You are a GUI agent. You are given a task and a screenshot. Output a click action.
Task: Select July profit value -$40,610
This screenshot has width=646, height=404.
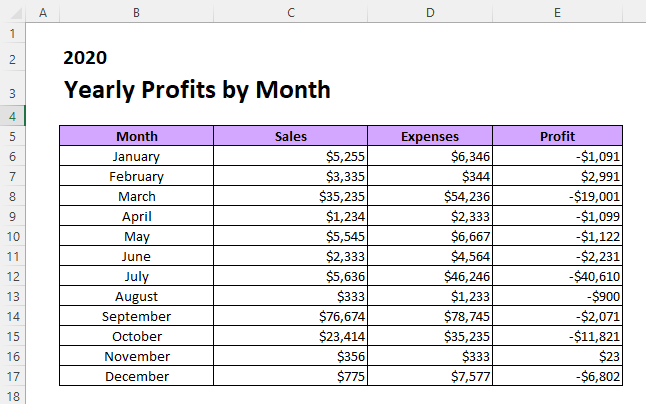(557, 276)
